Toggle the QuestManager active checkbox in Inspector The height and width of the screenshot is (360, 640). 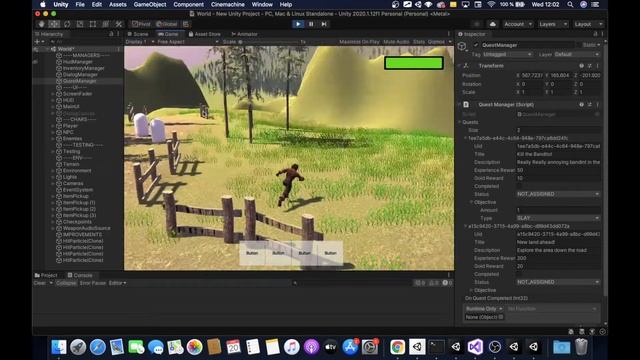point(476,45)
